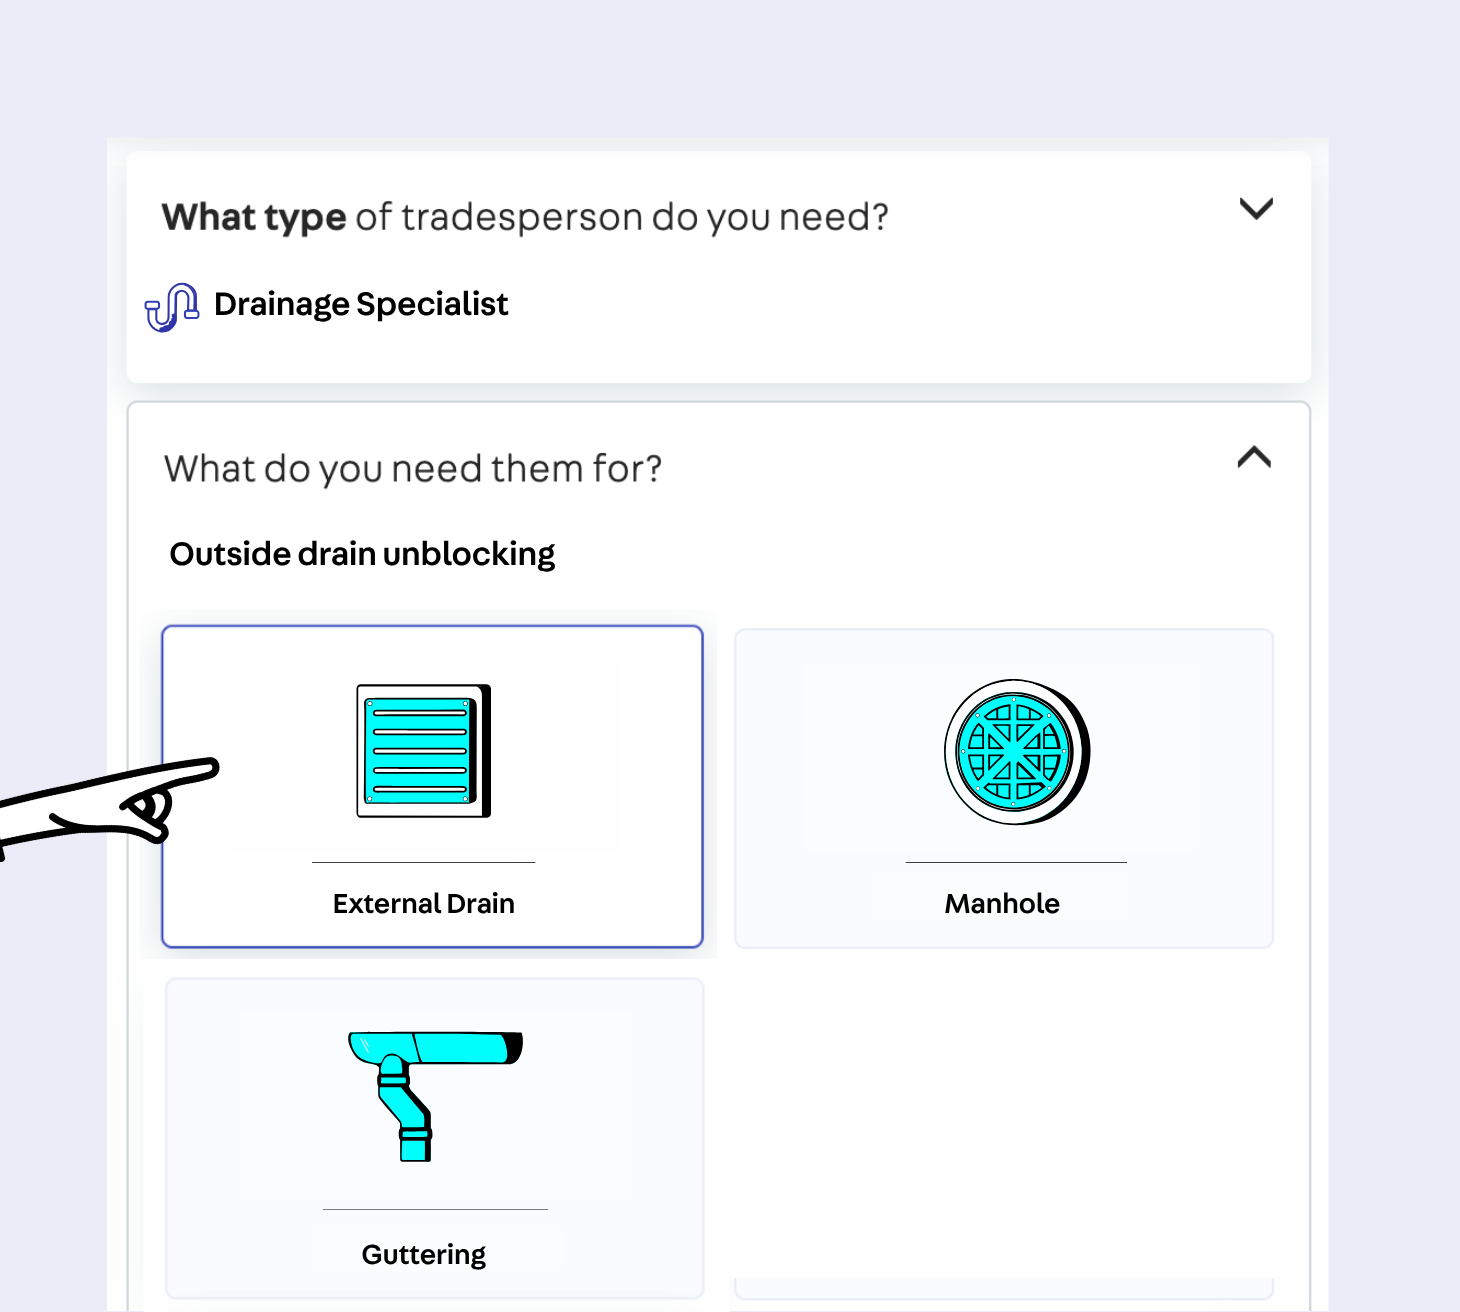Choose the Manhole option card
This screenshot has height=1312, width=1460.
coord(1003,788)
